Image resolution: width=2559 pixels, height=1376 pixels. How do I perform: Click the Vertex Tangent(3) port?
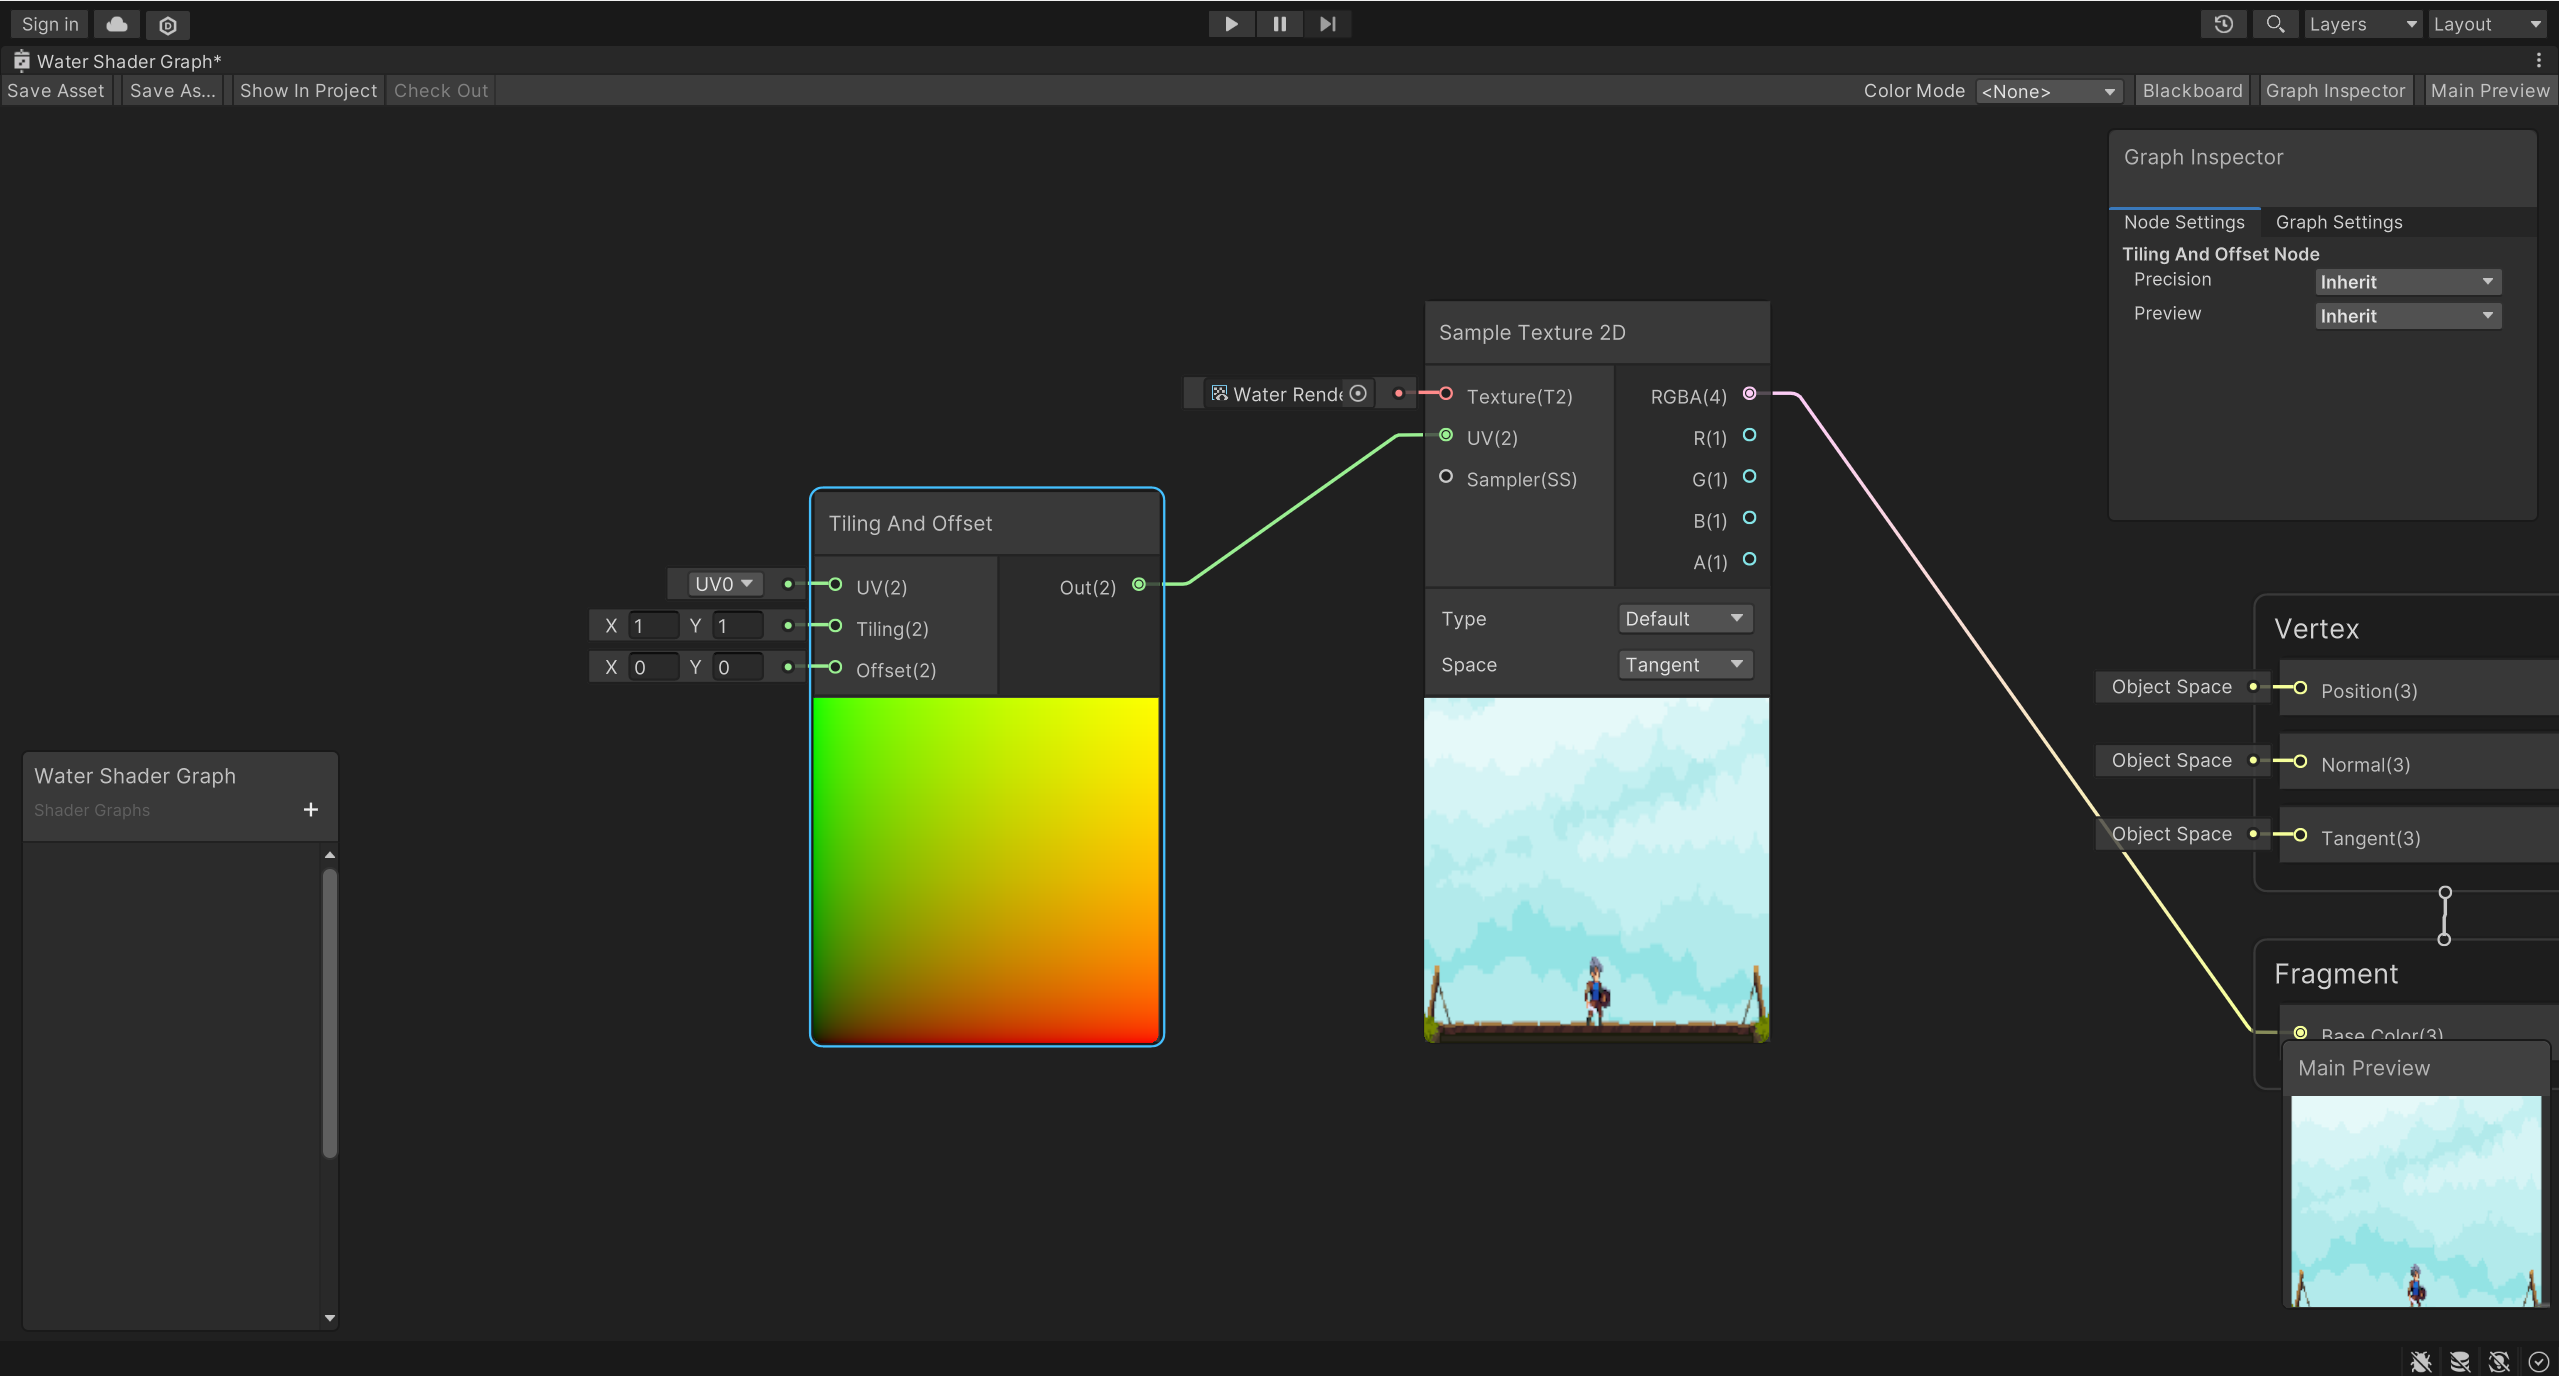click(2300, 835)
